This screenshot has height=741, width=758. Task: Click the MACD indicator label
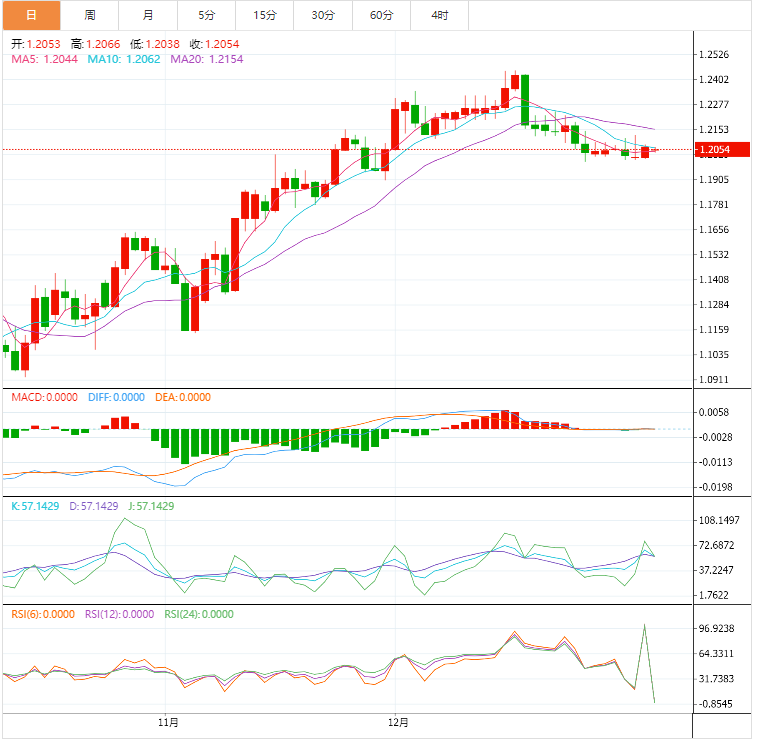[x=44, y=397]
